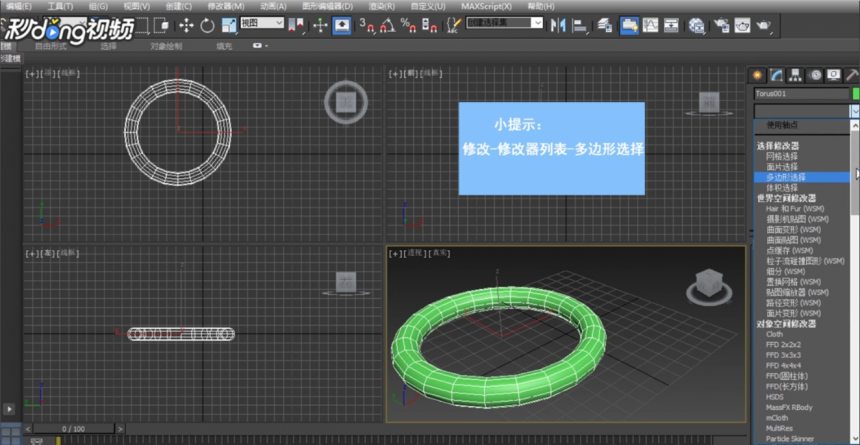Open the Schematic View
This screenshot has width=860, height=445.
click(x=671, y=25)
